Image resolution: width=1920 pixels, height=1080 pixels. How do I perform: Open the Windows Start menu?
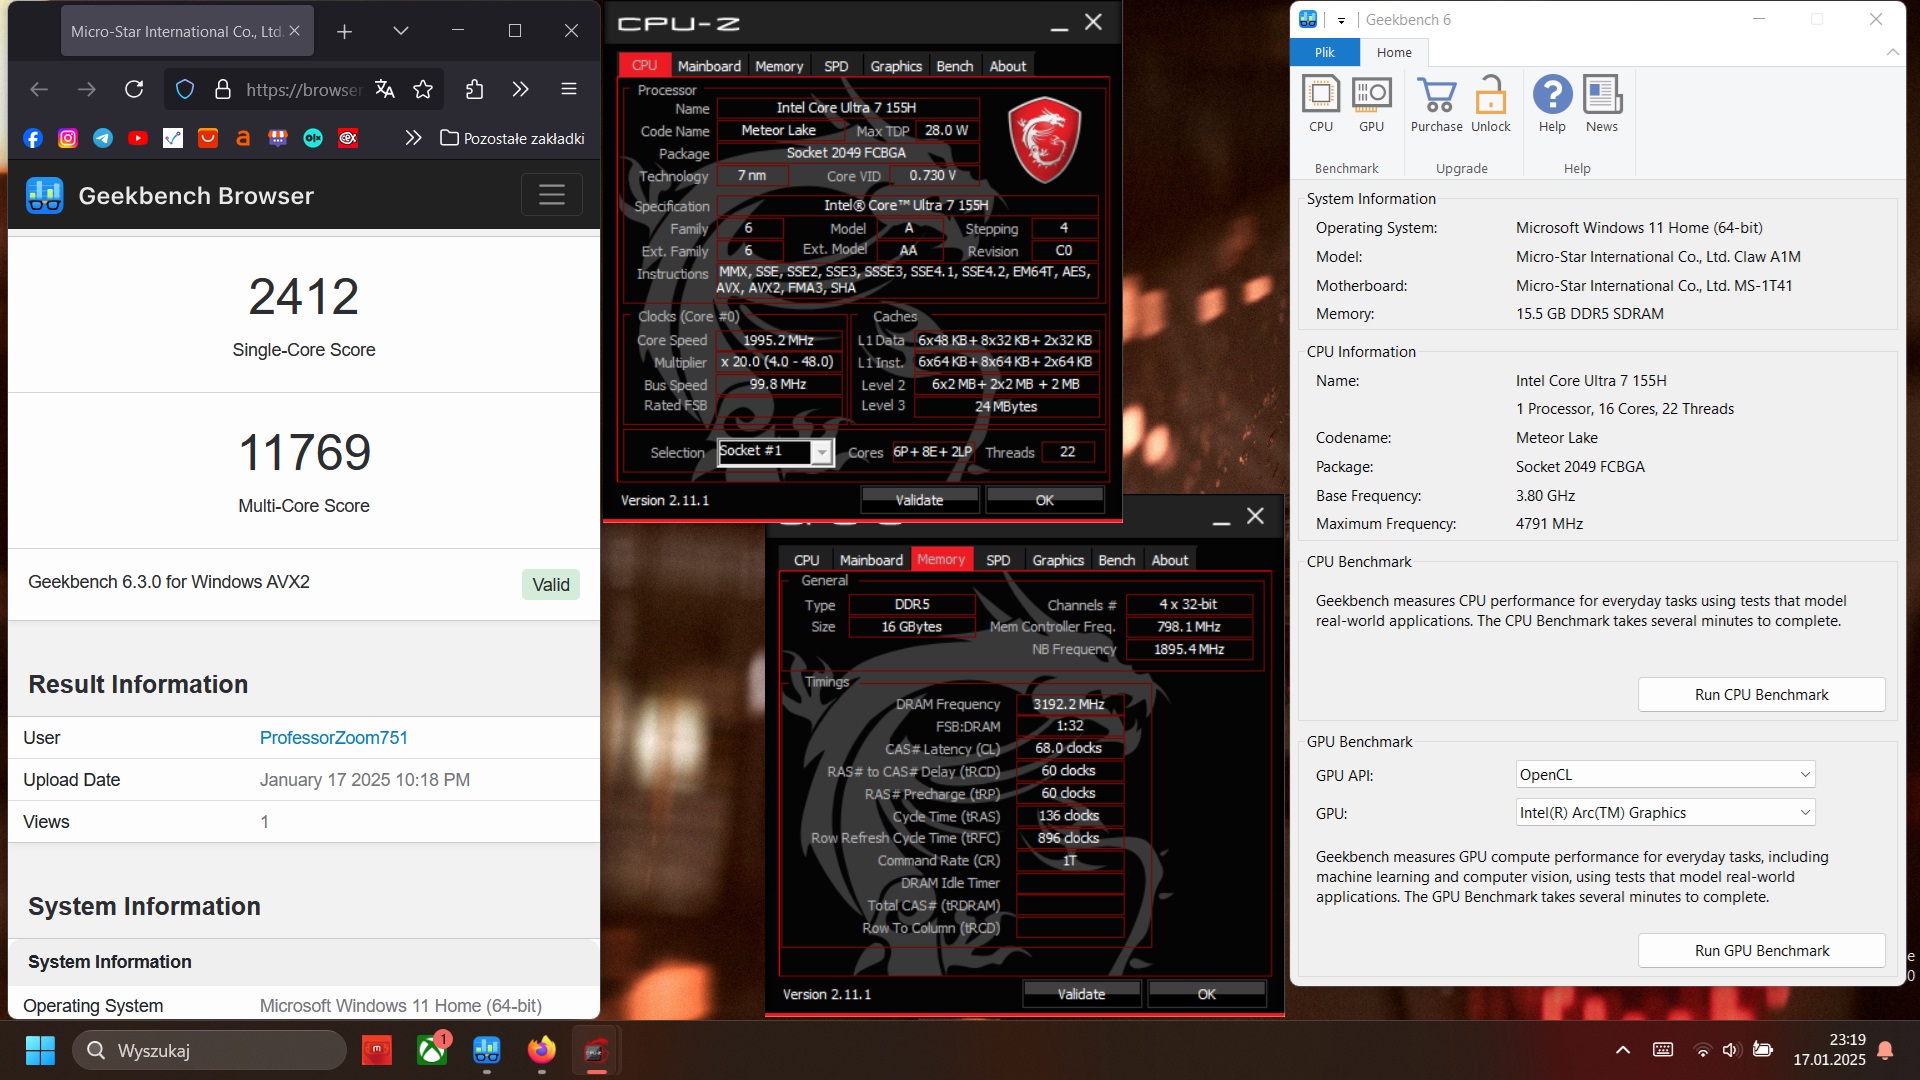(x=40, y=1050)
